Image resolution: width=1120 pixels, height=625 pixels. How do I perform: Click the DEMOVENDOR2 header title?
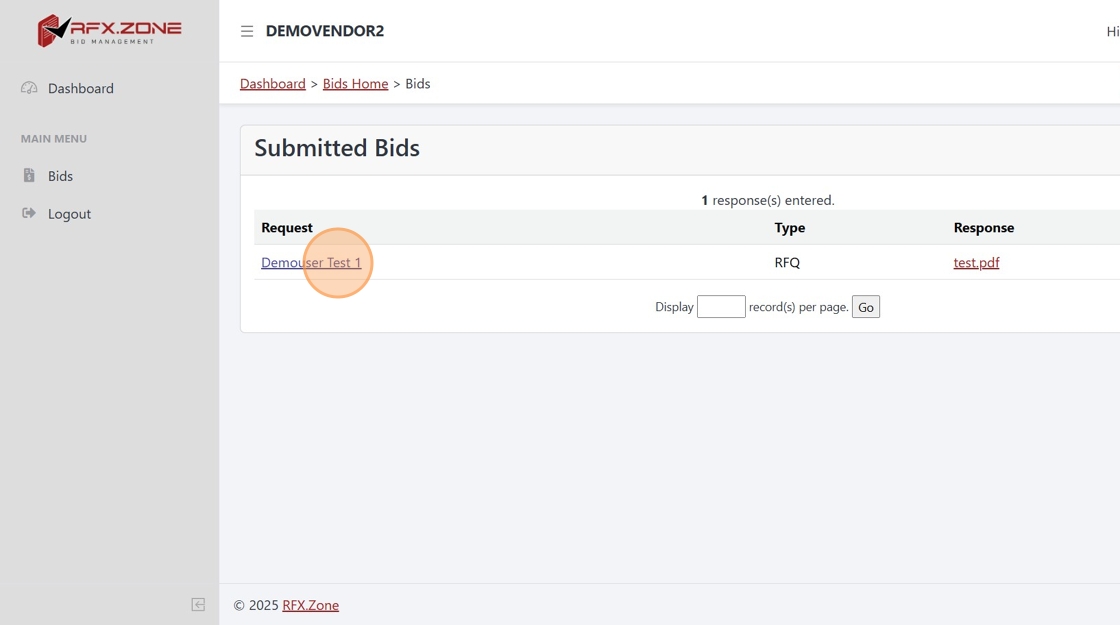click(x=324, y=31)
